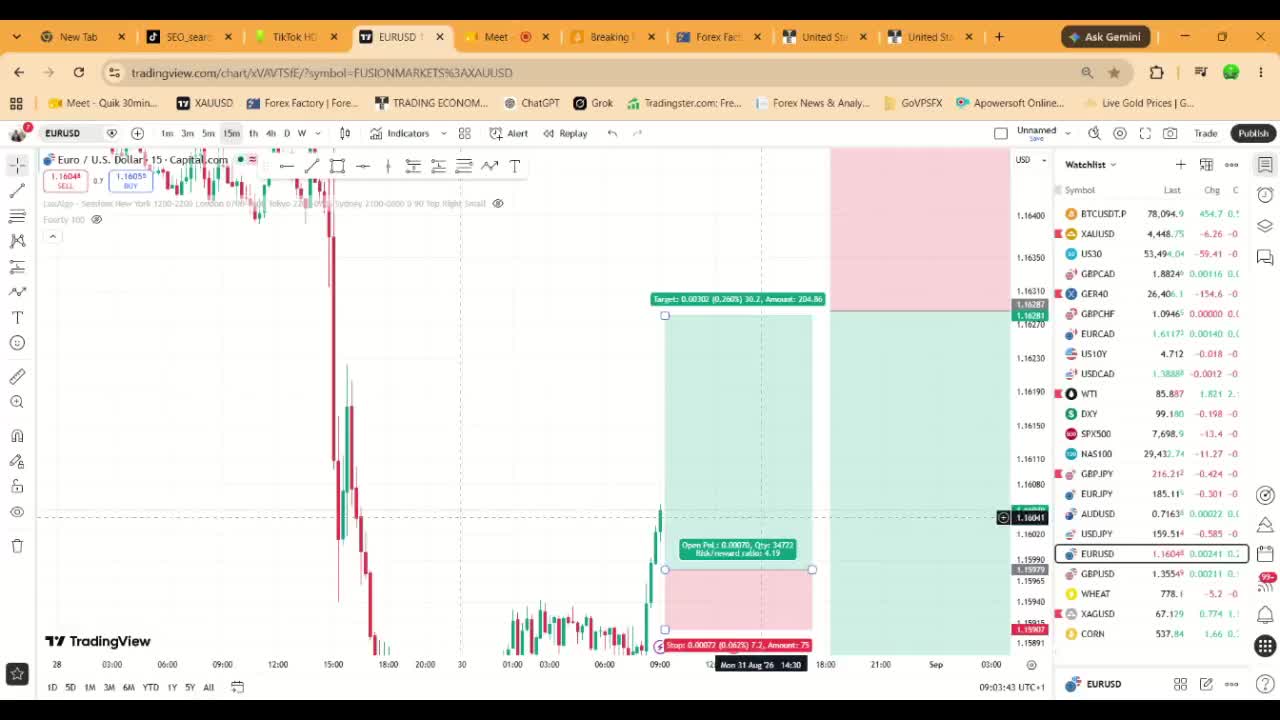Open the brushes tool in left toolbar

17,292
